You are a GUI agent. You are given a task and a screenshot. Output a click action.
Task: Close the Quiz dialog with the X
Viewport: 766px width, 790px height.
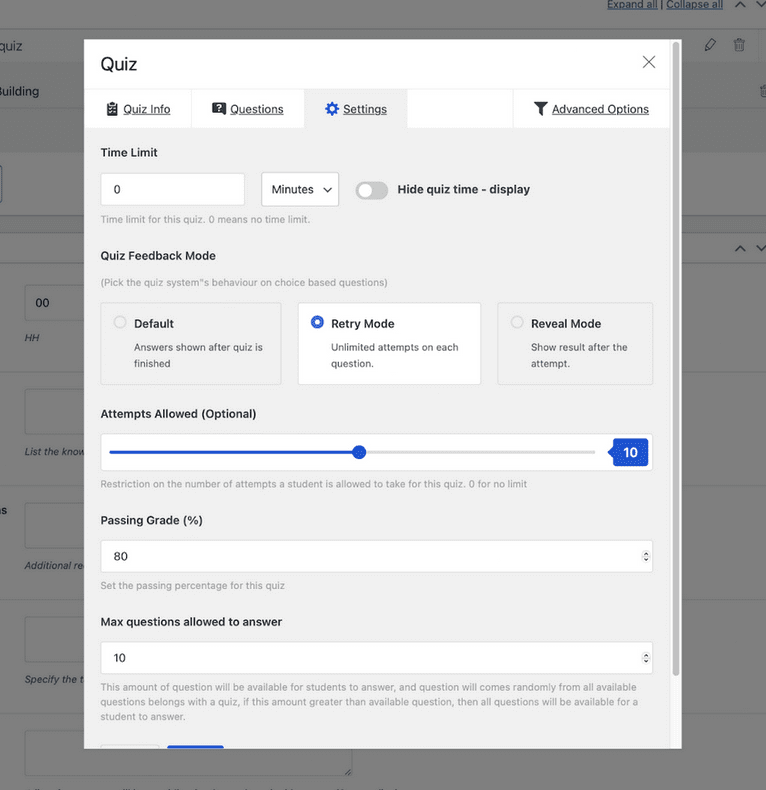(649, 62)
